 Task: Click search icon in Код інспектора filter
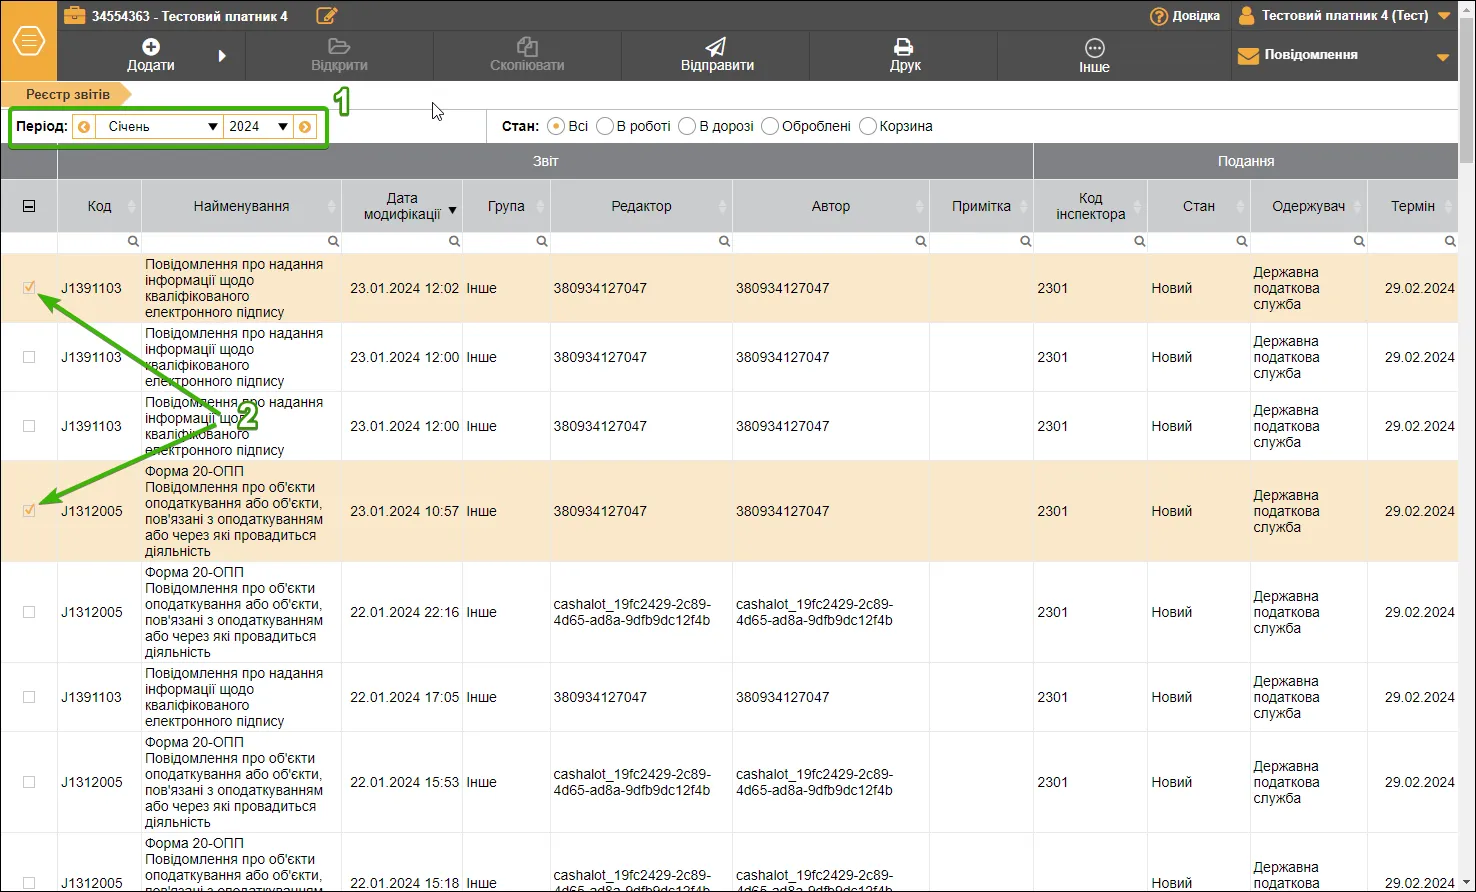pos(1139,242)
